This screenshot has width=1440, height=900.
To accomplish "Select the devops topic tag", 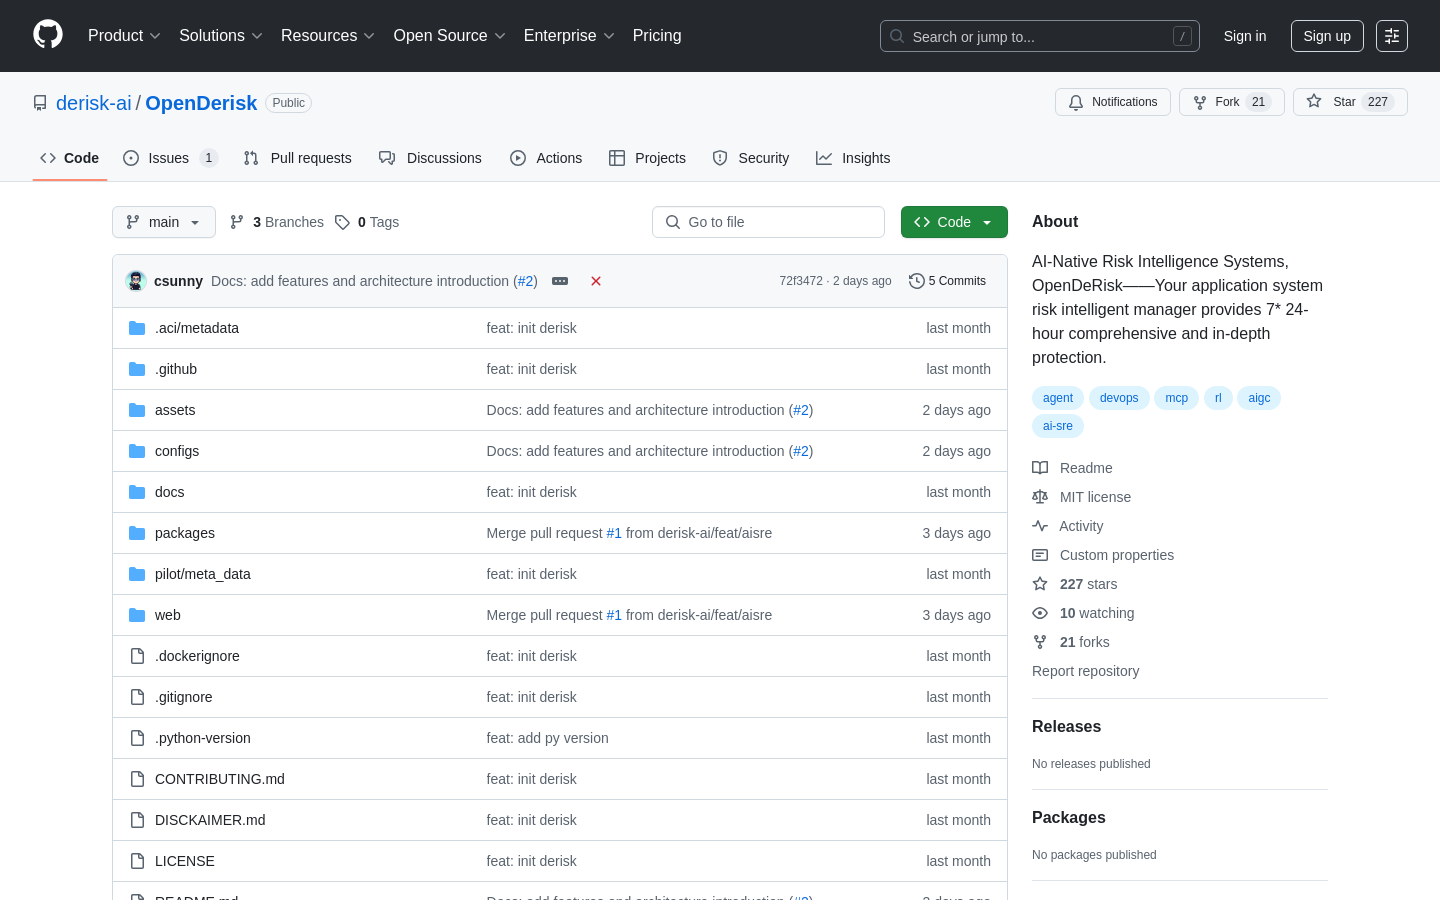I will [x=1119, y=398].
